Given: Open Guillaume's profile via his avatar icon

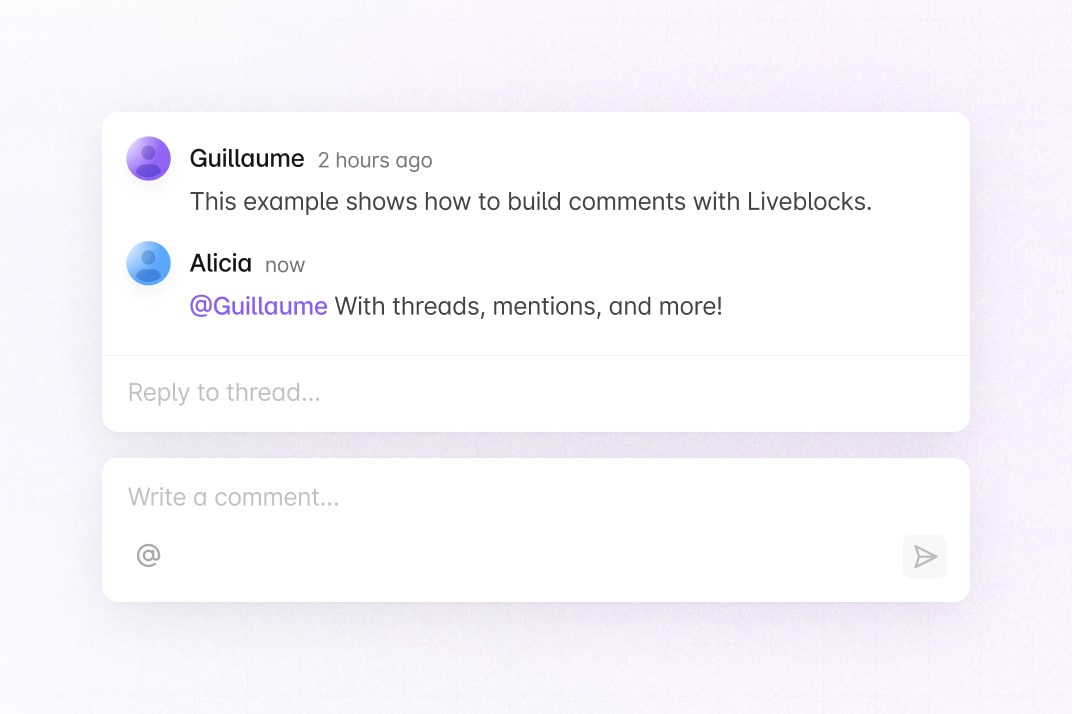Looking at the screenshot, I should 148,158.
